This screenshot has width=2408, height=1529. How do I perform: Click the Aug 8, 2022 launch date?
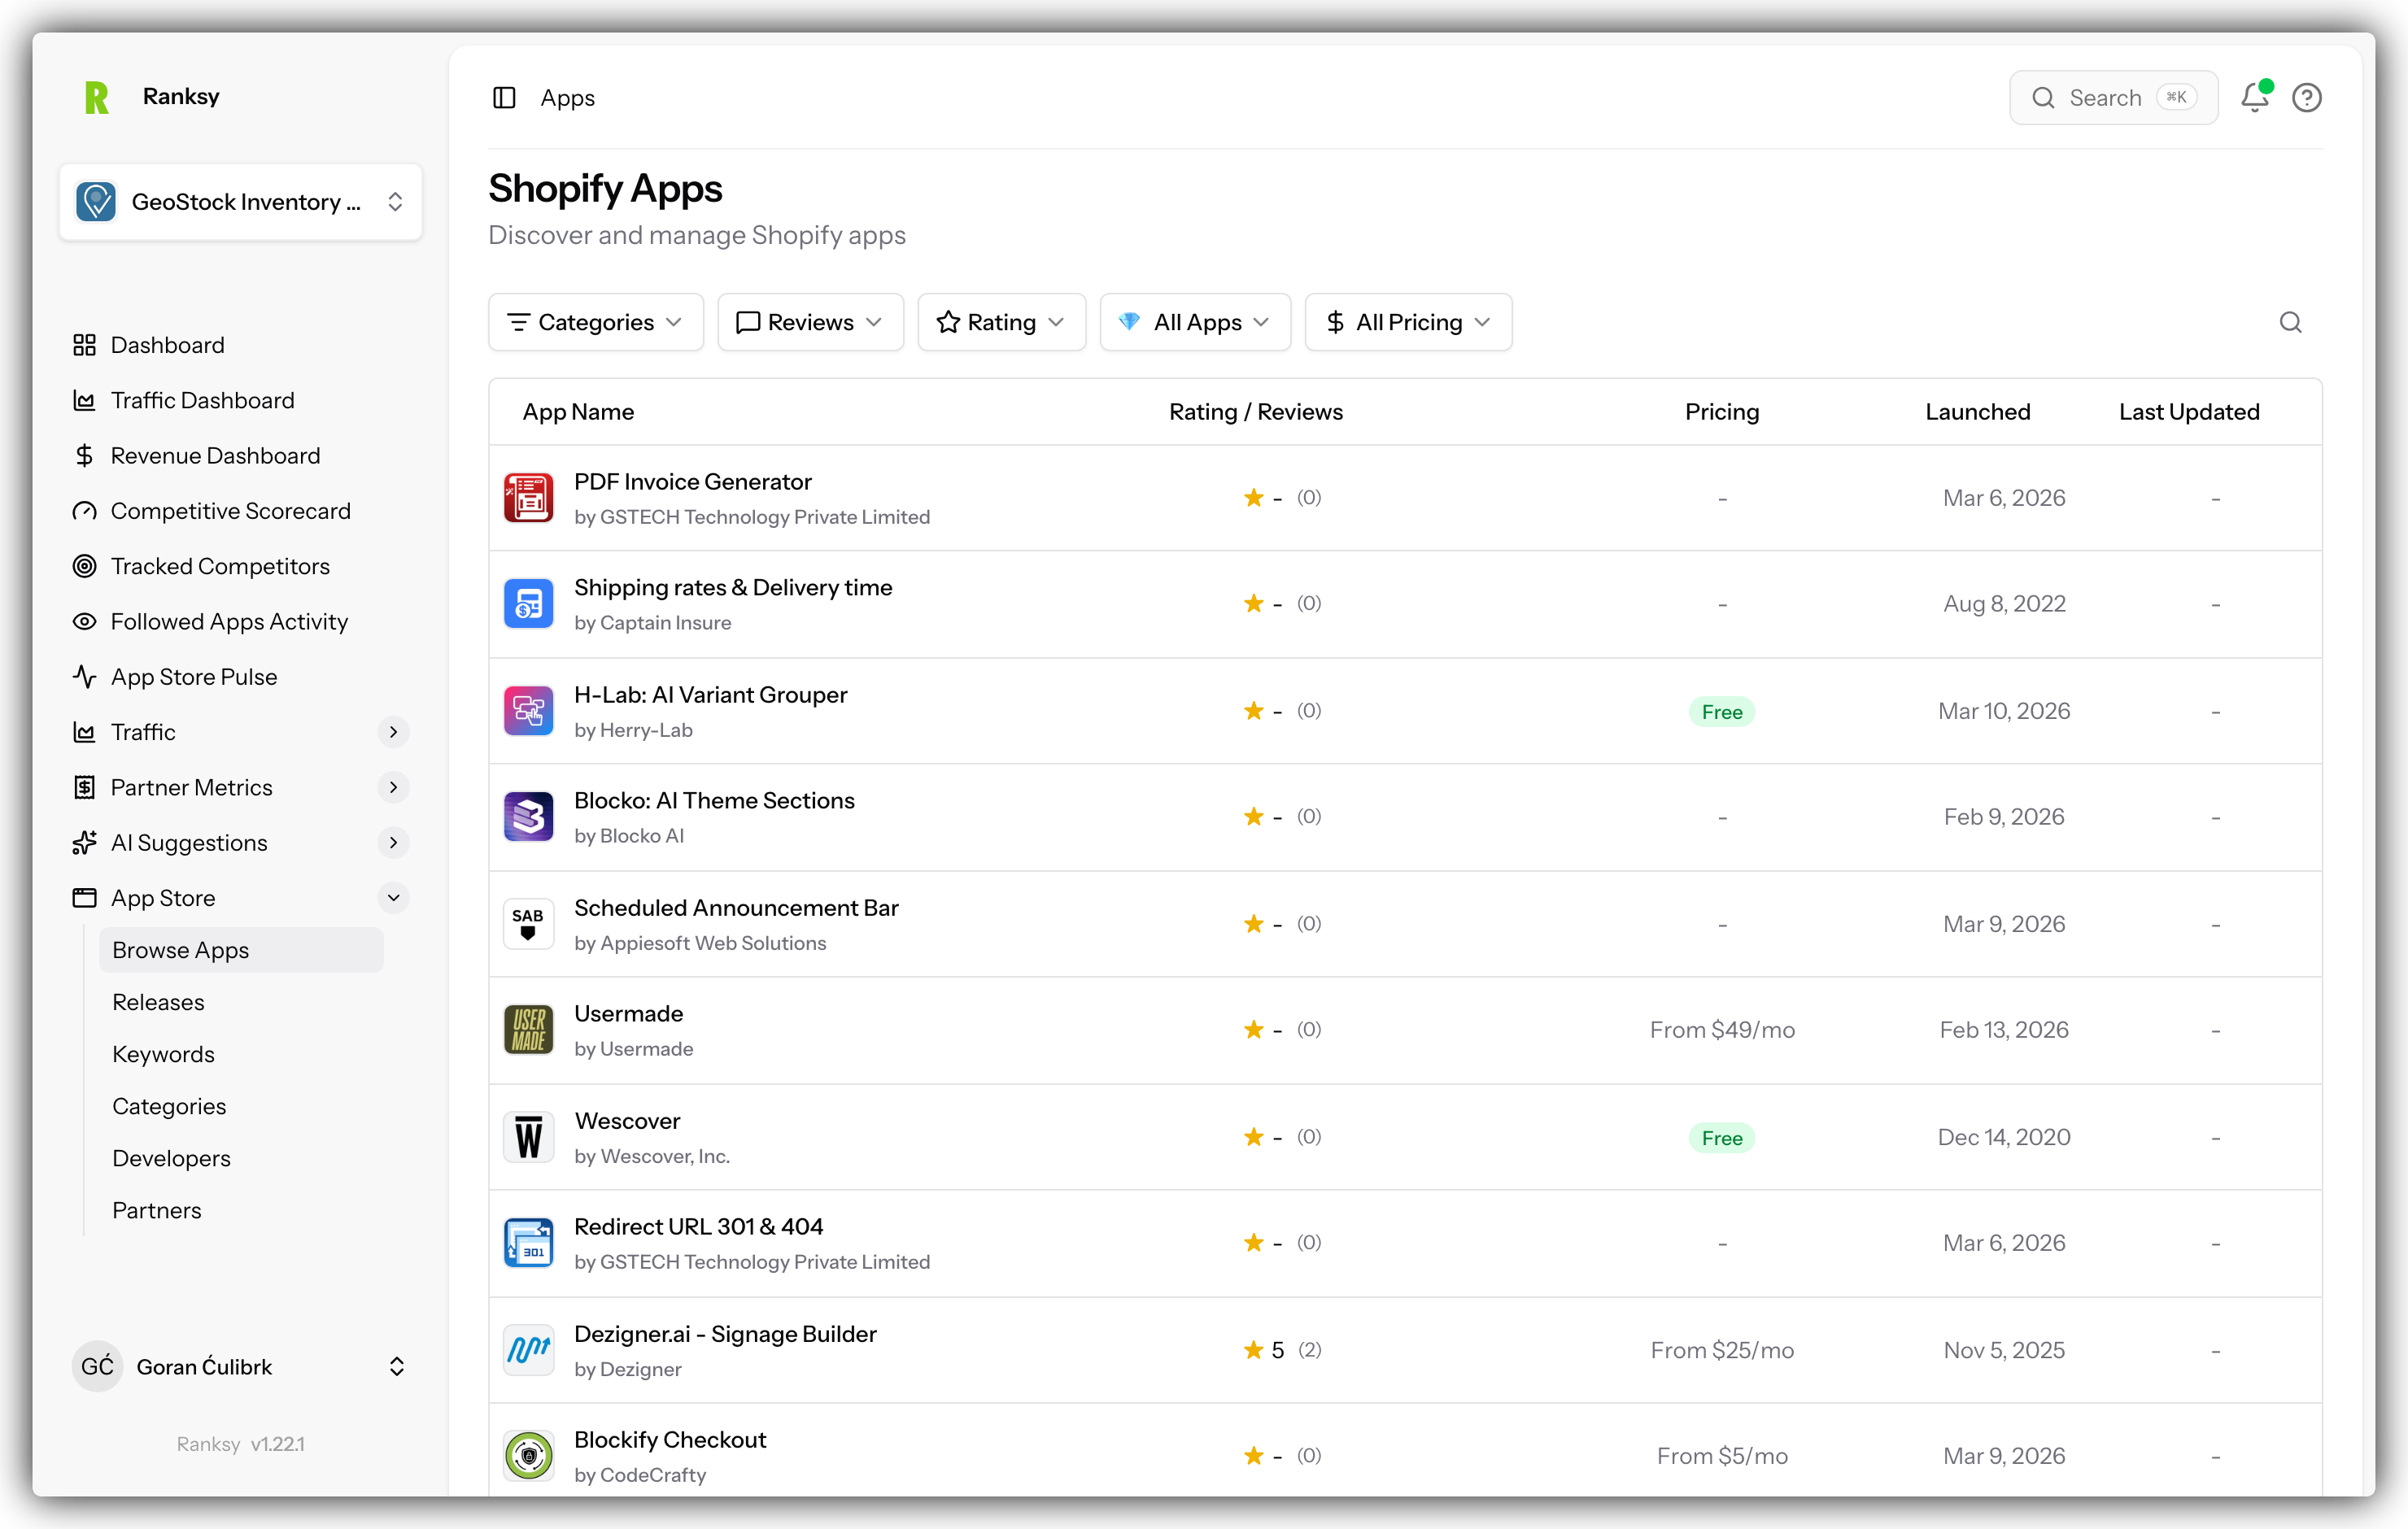[2004, 604]
